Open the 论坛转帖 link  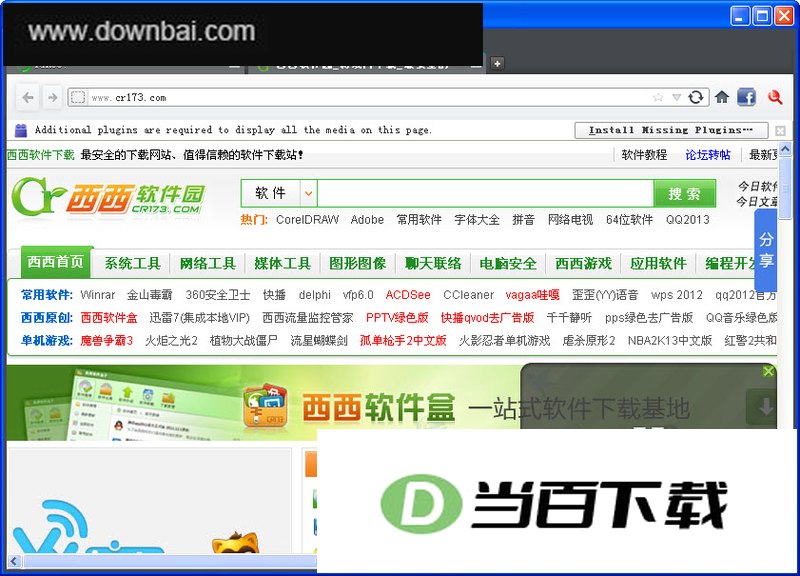[x=708, y=155]
